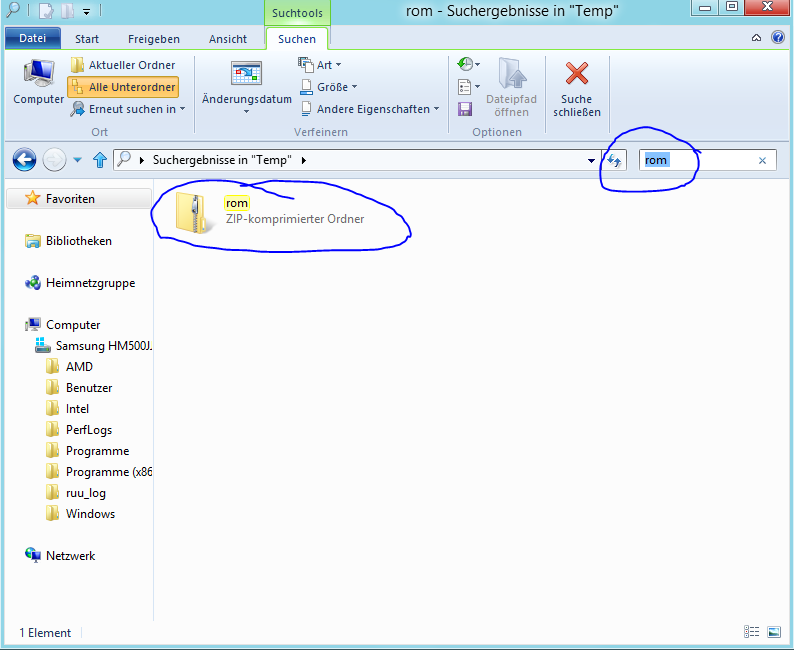Open recent locations dropdown arrow

point(77,160)
